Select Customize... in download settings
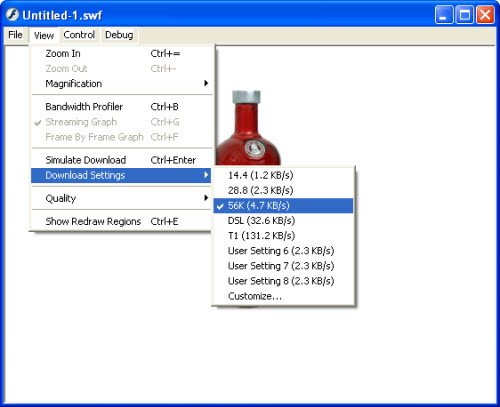This screenshot has width=500, height=407. point(283,296)
